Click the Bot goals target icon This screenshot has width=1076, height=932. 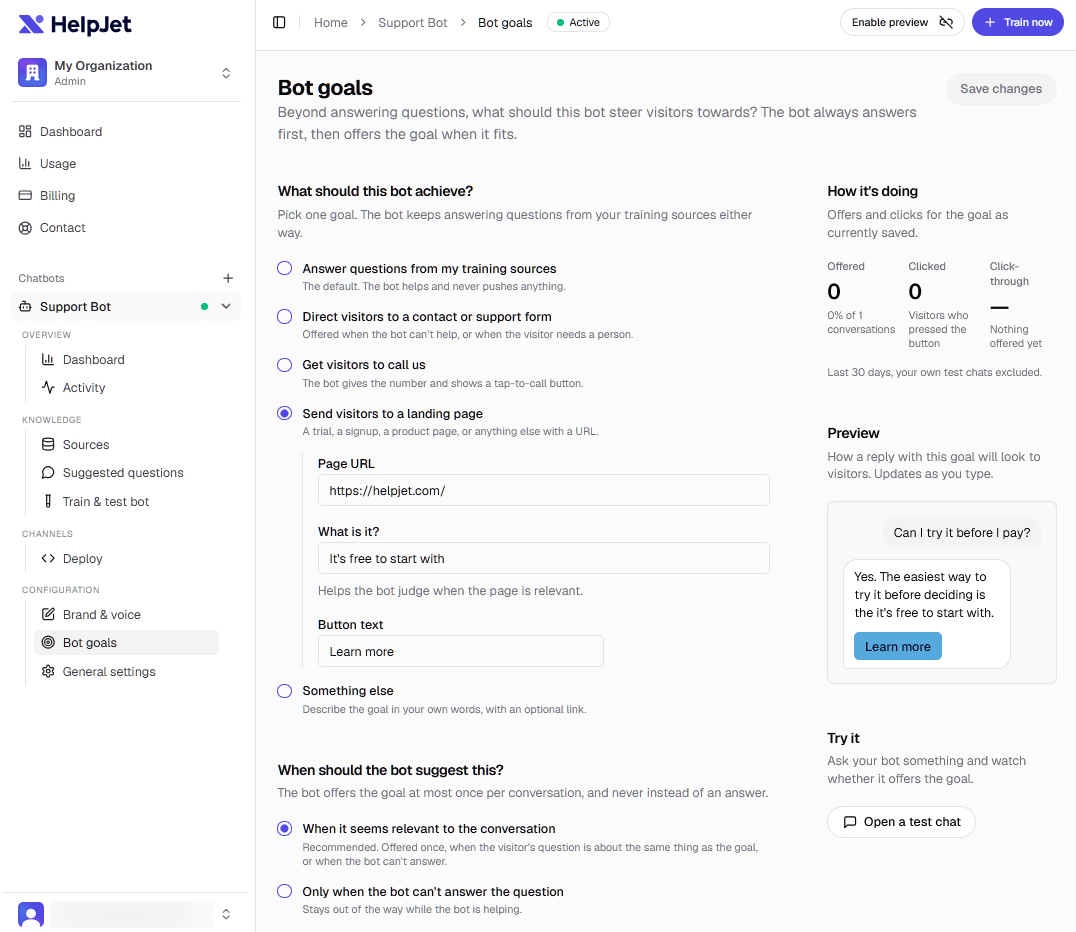pyautogui.click(x=48, y=642)
